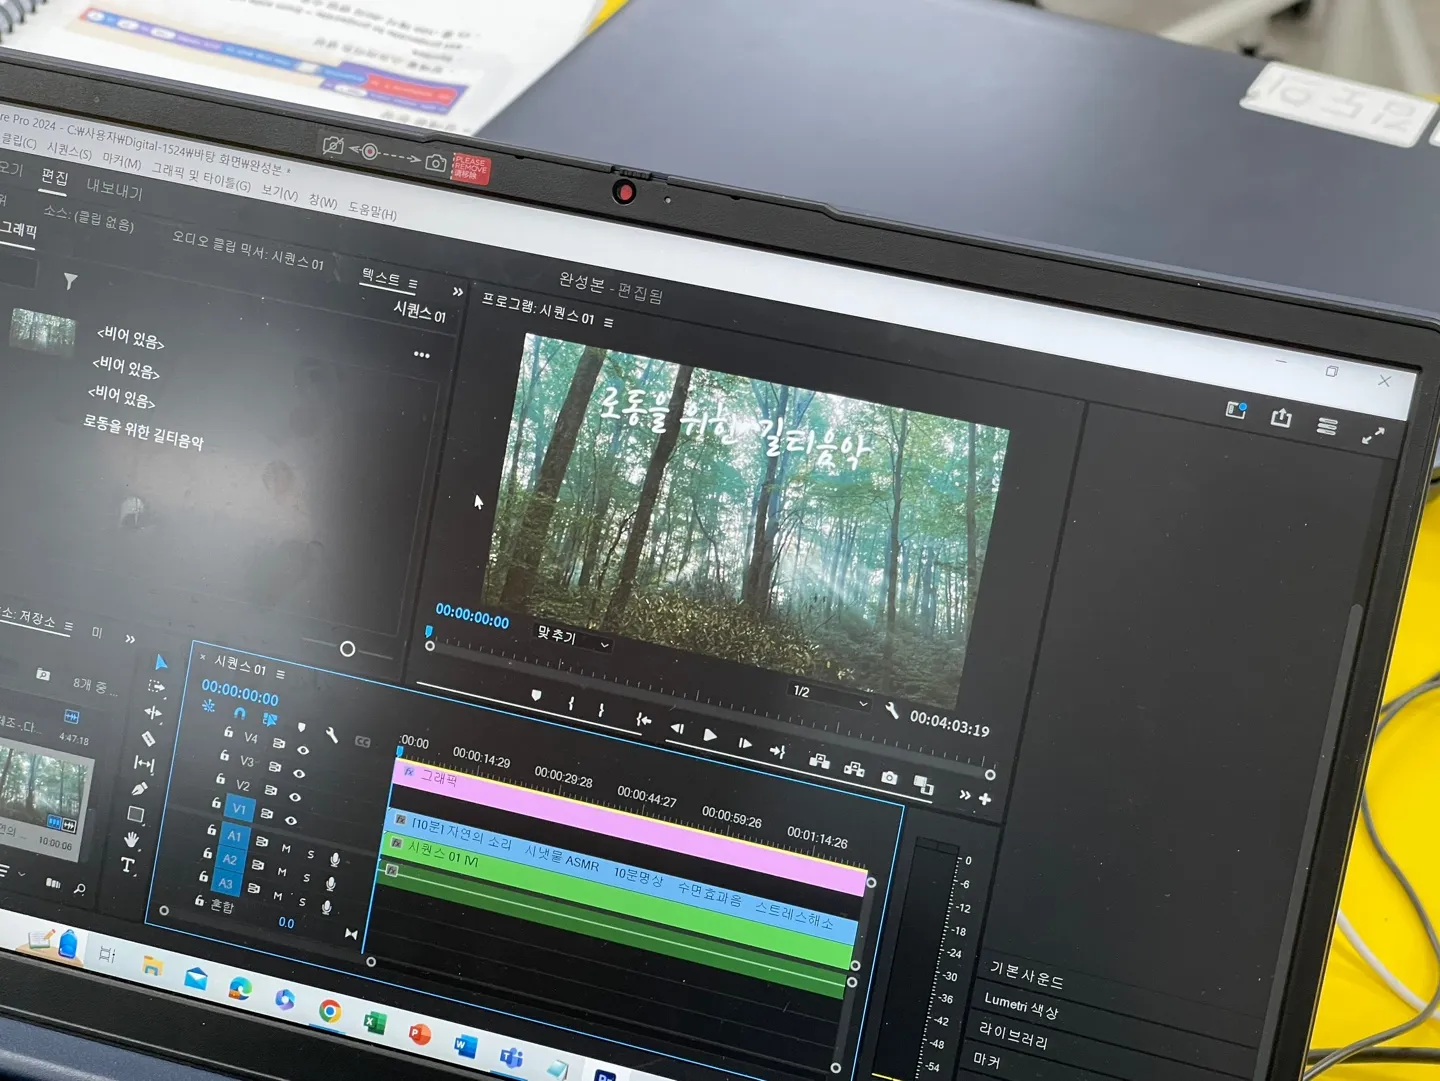Viewport: 1440px width, 1081px height.
Task: Enable voice-over record on track A3
Action: (x=326, y=907)
